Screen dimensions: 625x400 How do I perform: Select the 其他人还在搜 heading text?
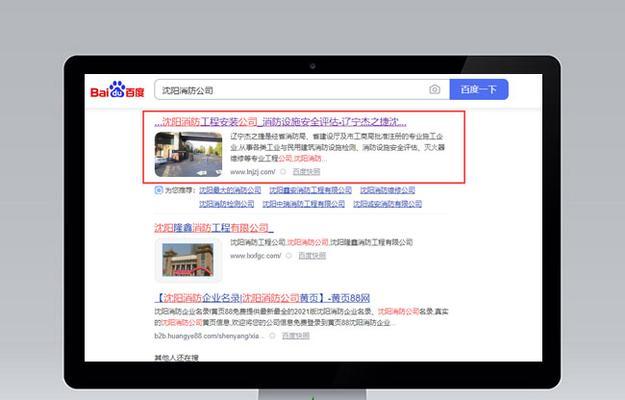click(x=176, y=357)
